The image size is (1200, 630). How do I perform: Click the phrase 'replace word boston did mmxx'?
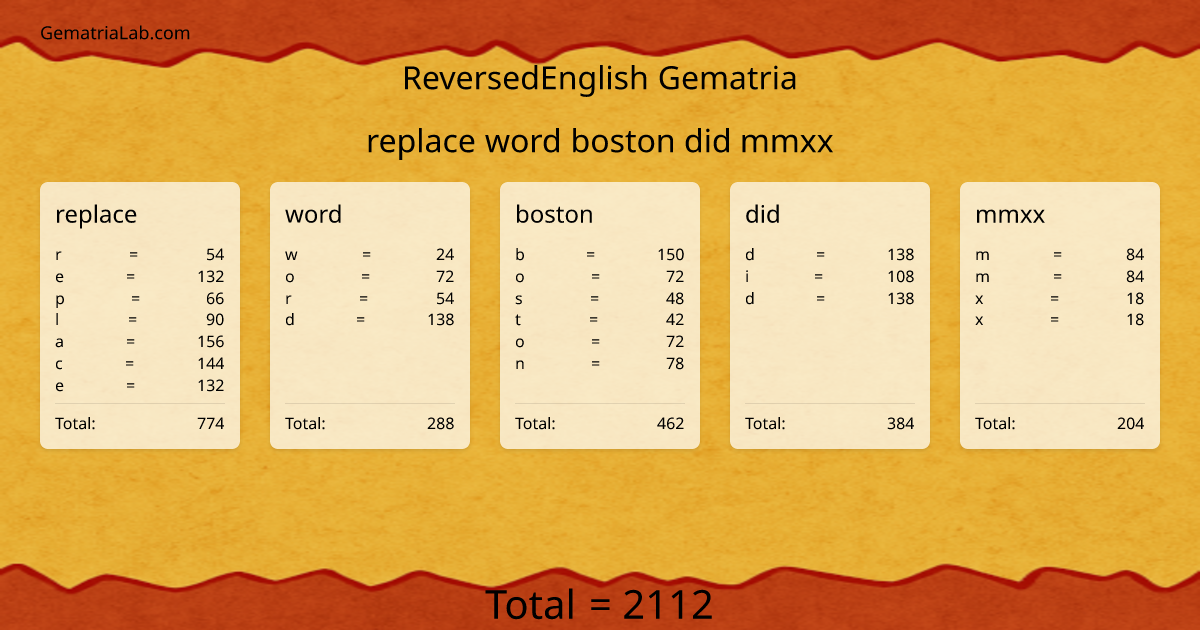point(600,142)
